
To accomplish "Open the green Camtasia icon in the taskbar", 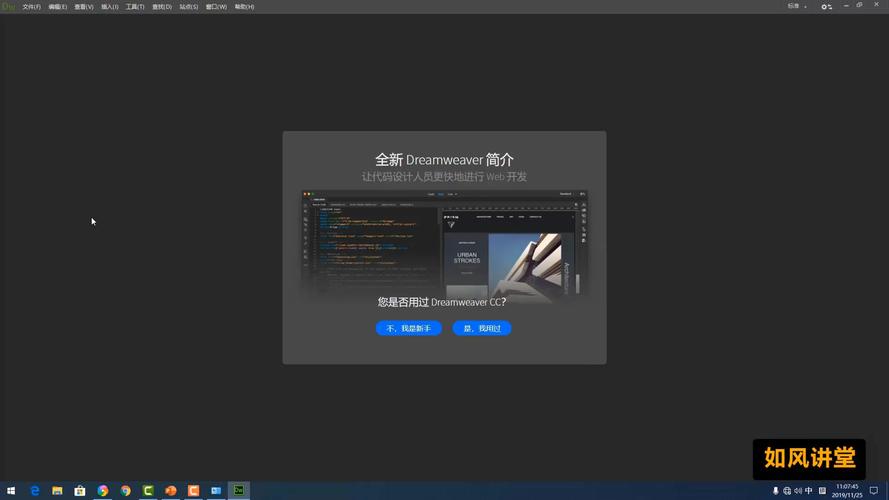I will tap(148, 490).
